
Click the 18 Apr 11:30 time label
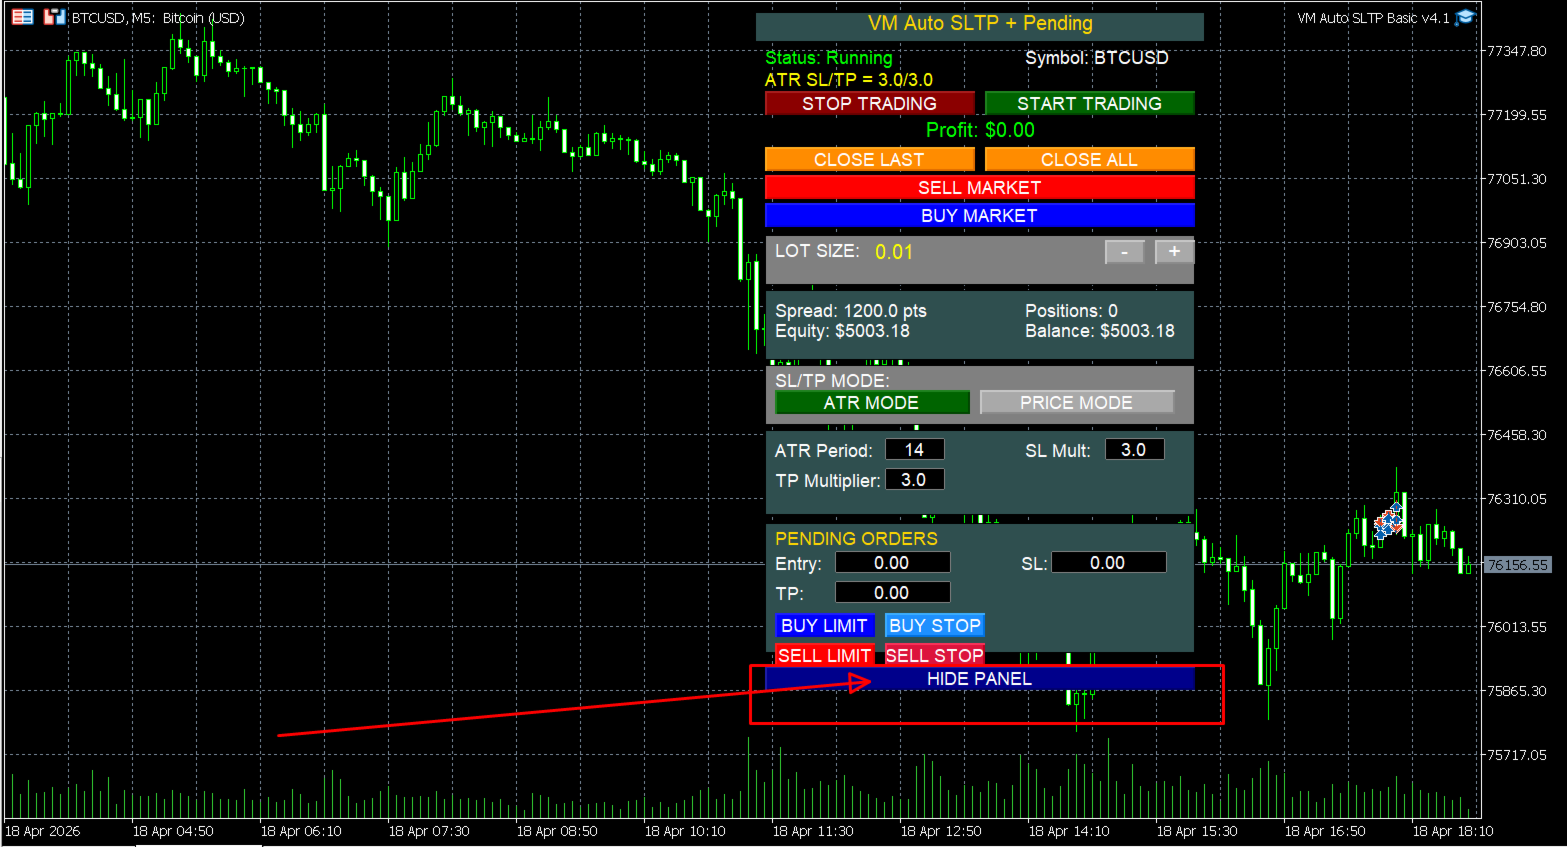coord(813,831)
